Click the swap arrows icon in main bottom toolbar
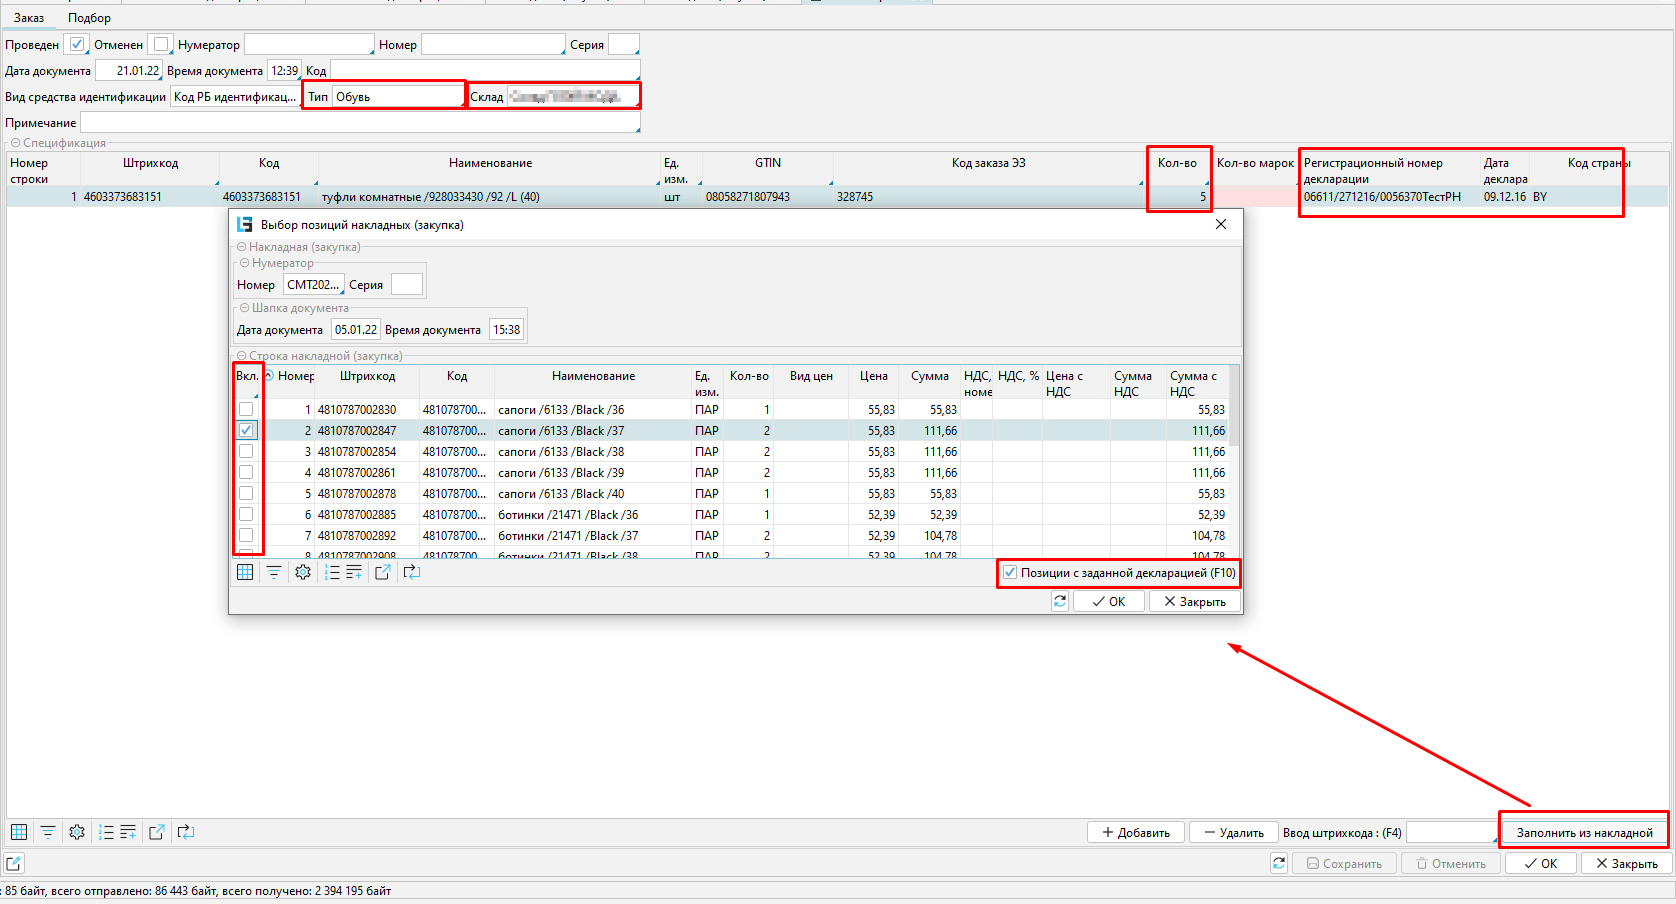 [x=186, y=832]
